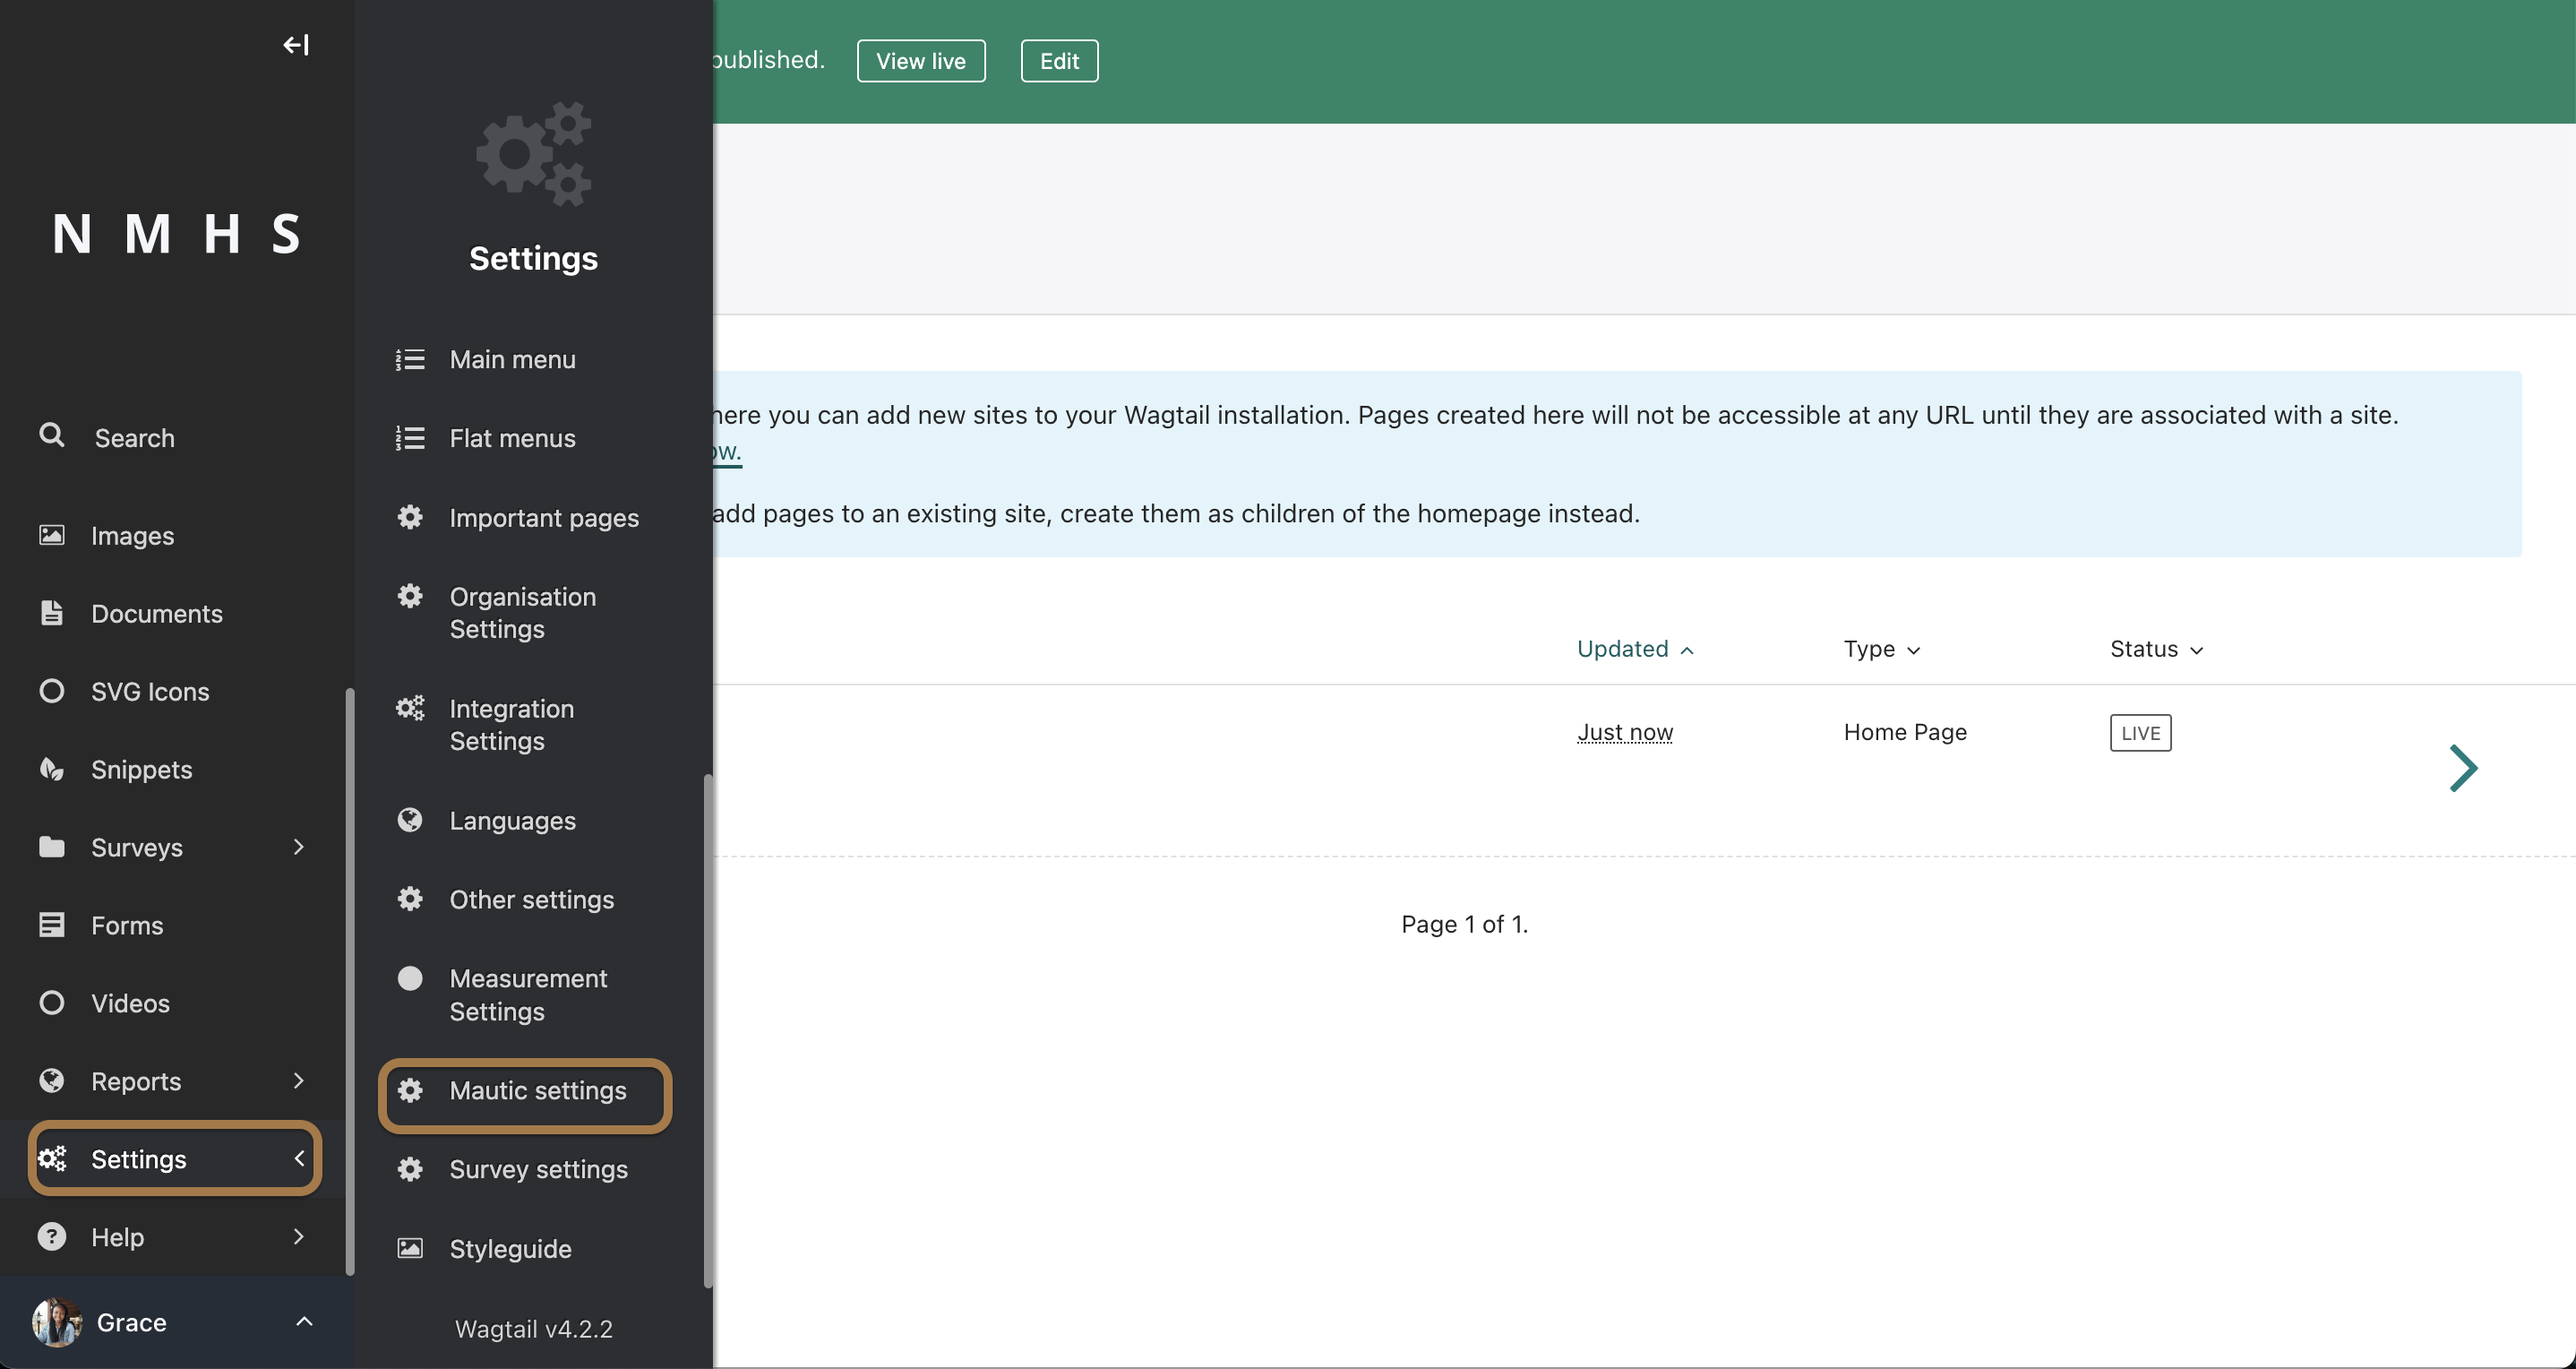The width and height of the screenshot is (2576, 1369).
Task: Click View live button
Action: pos(920,60)
